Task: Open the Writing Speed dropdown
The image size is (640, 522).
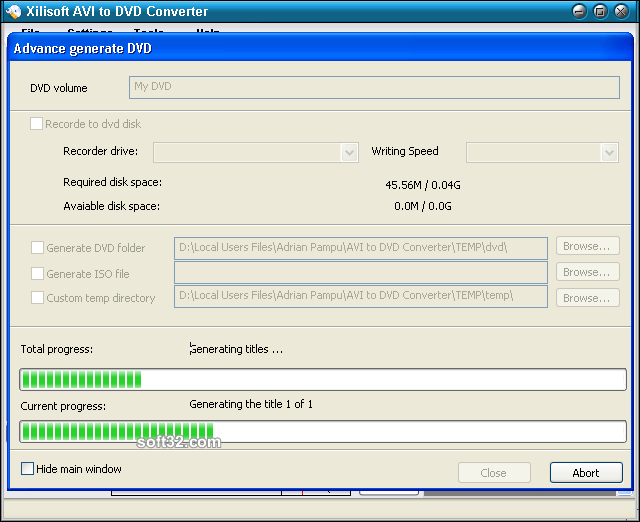Action: 609,153
